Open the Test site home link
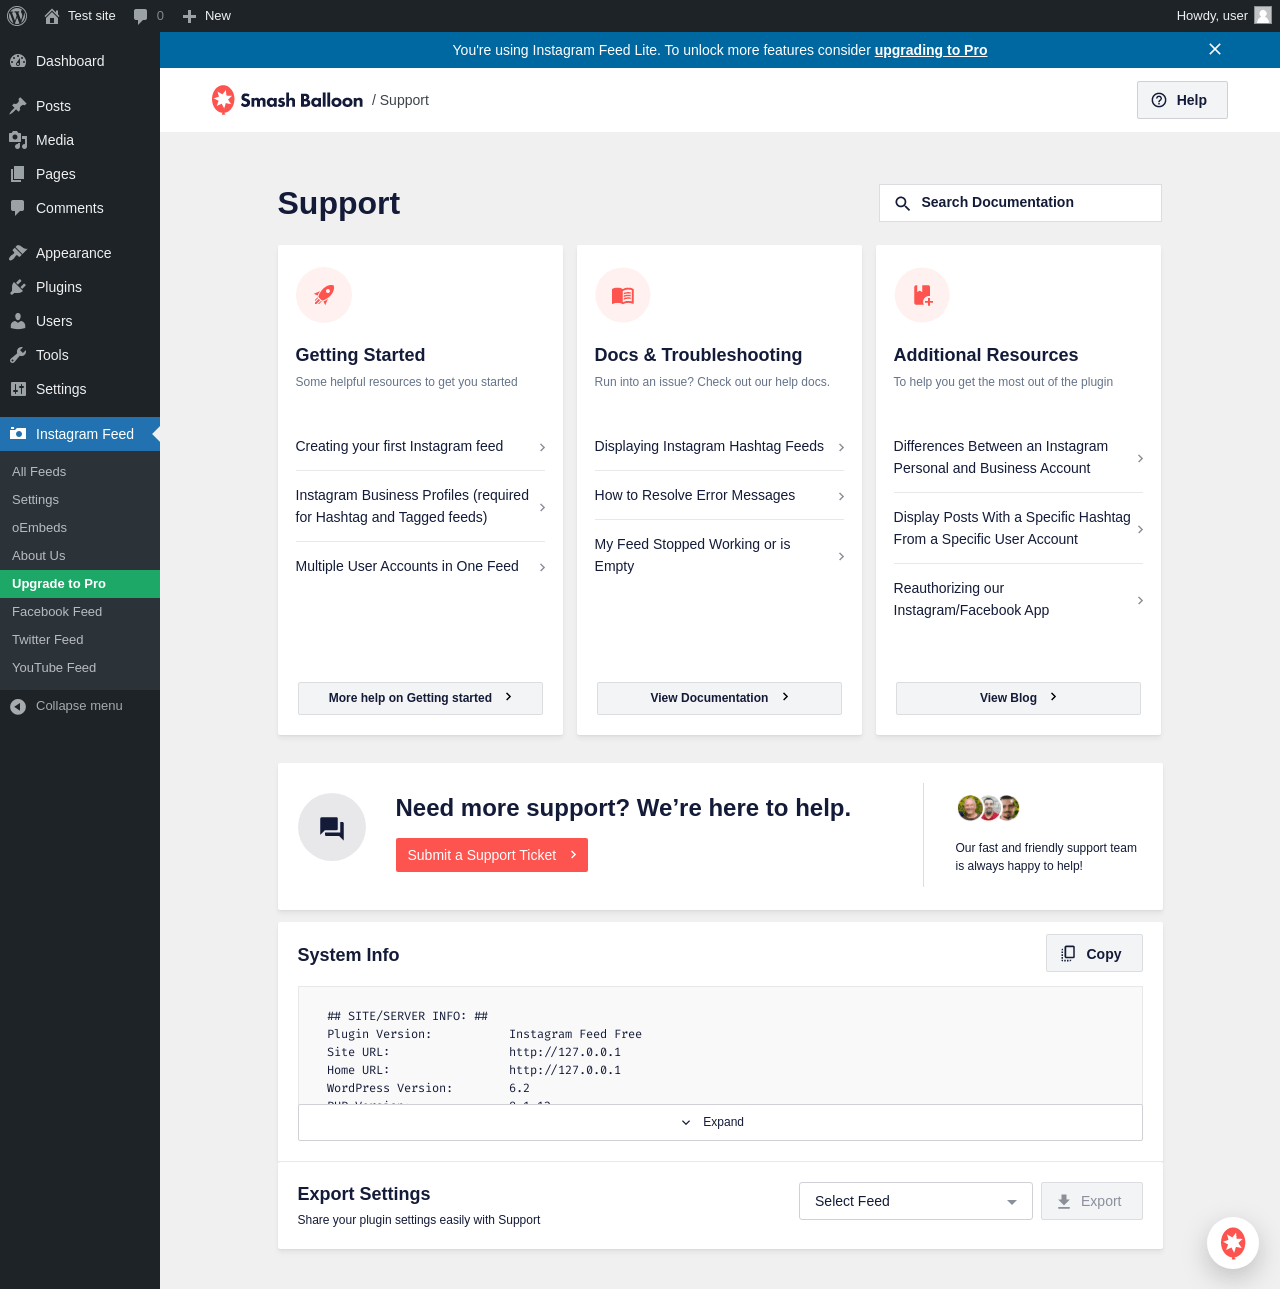Viewport: 1280px width, 1289px height. pyautogui.click(x=80, y=16)
